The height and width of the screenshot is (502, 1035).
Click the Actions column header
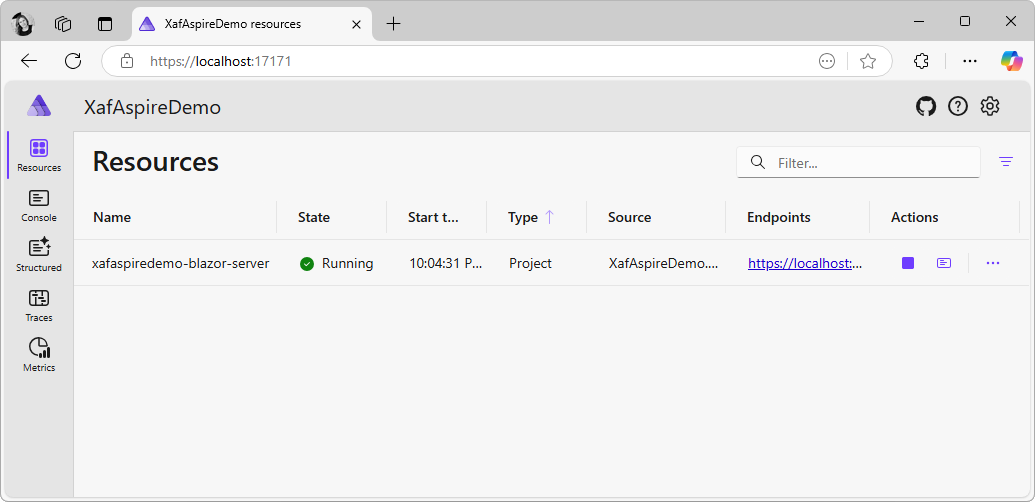coord(915,217)
